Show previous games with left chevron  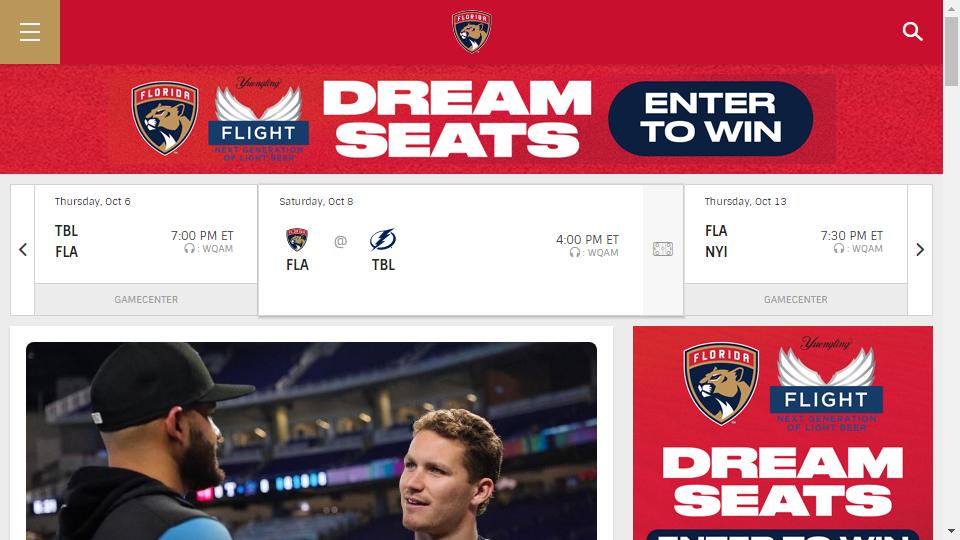pos(23,250)
